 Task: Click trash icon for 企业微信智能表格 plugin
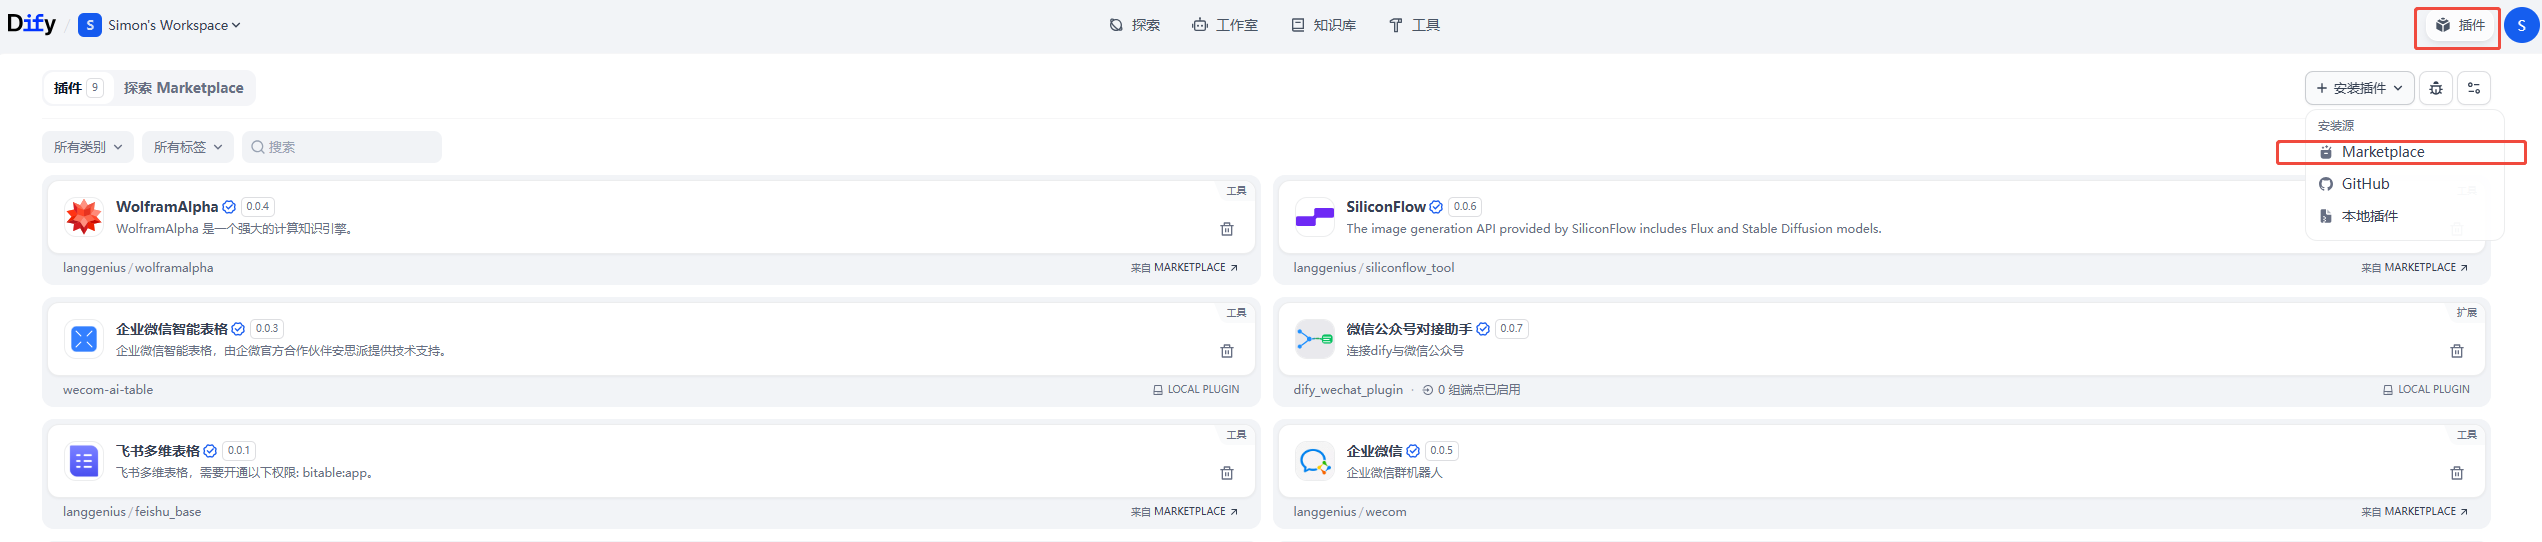(1227, 351)
